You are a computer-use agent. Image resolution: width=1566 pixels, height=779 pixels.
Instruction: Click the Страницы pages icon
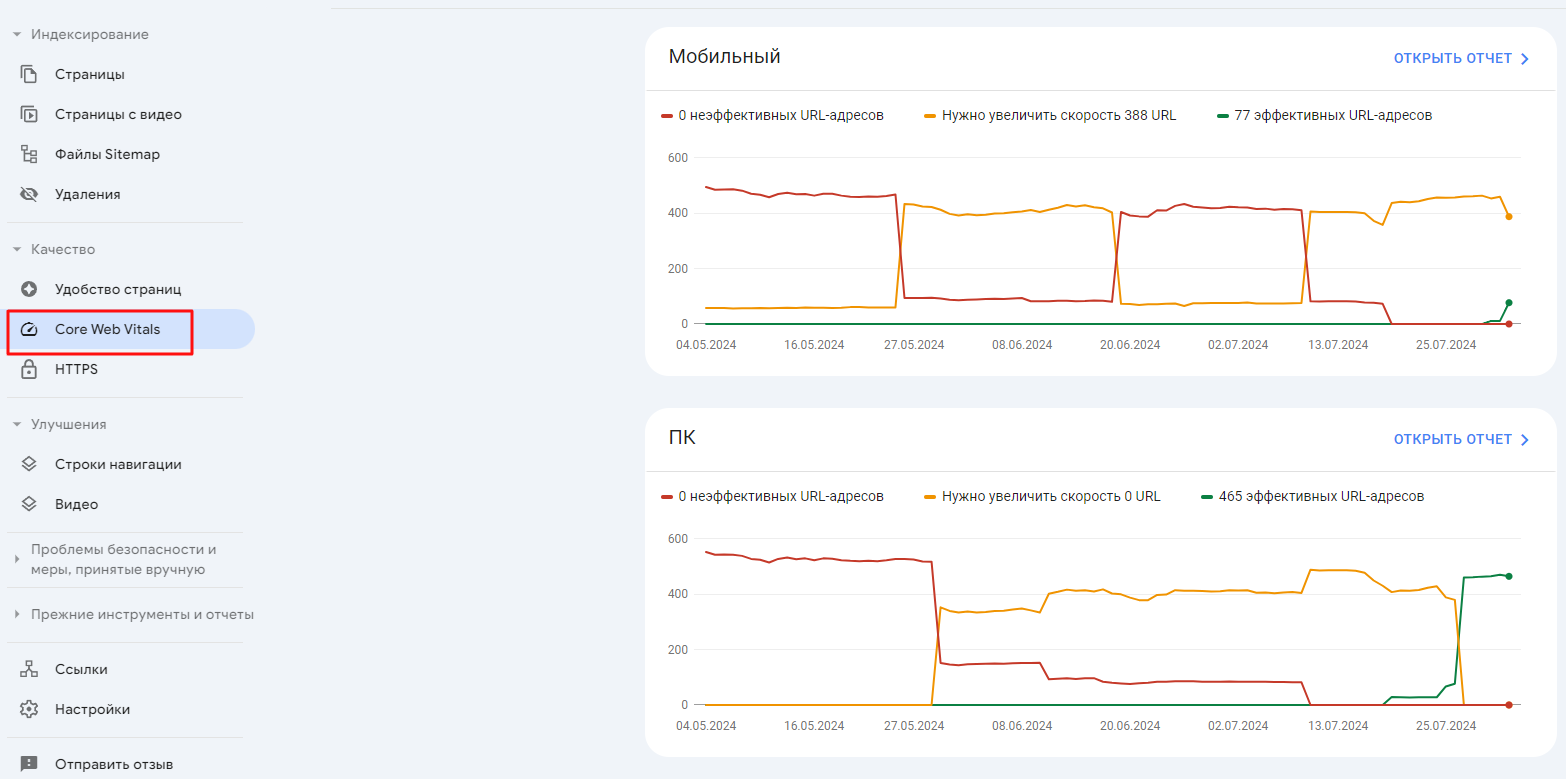click(x=29, y=74)
